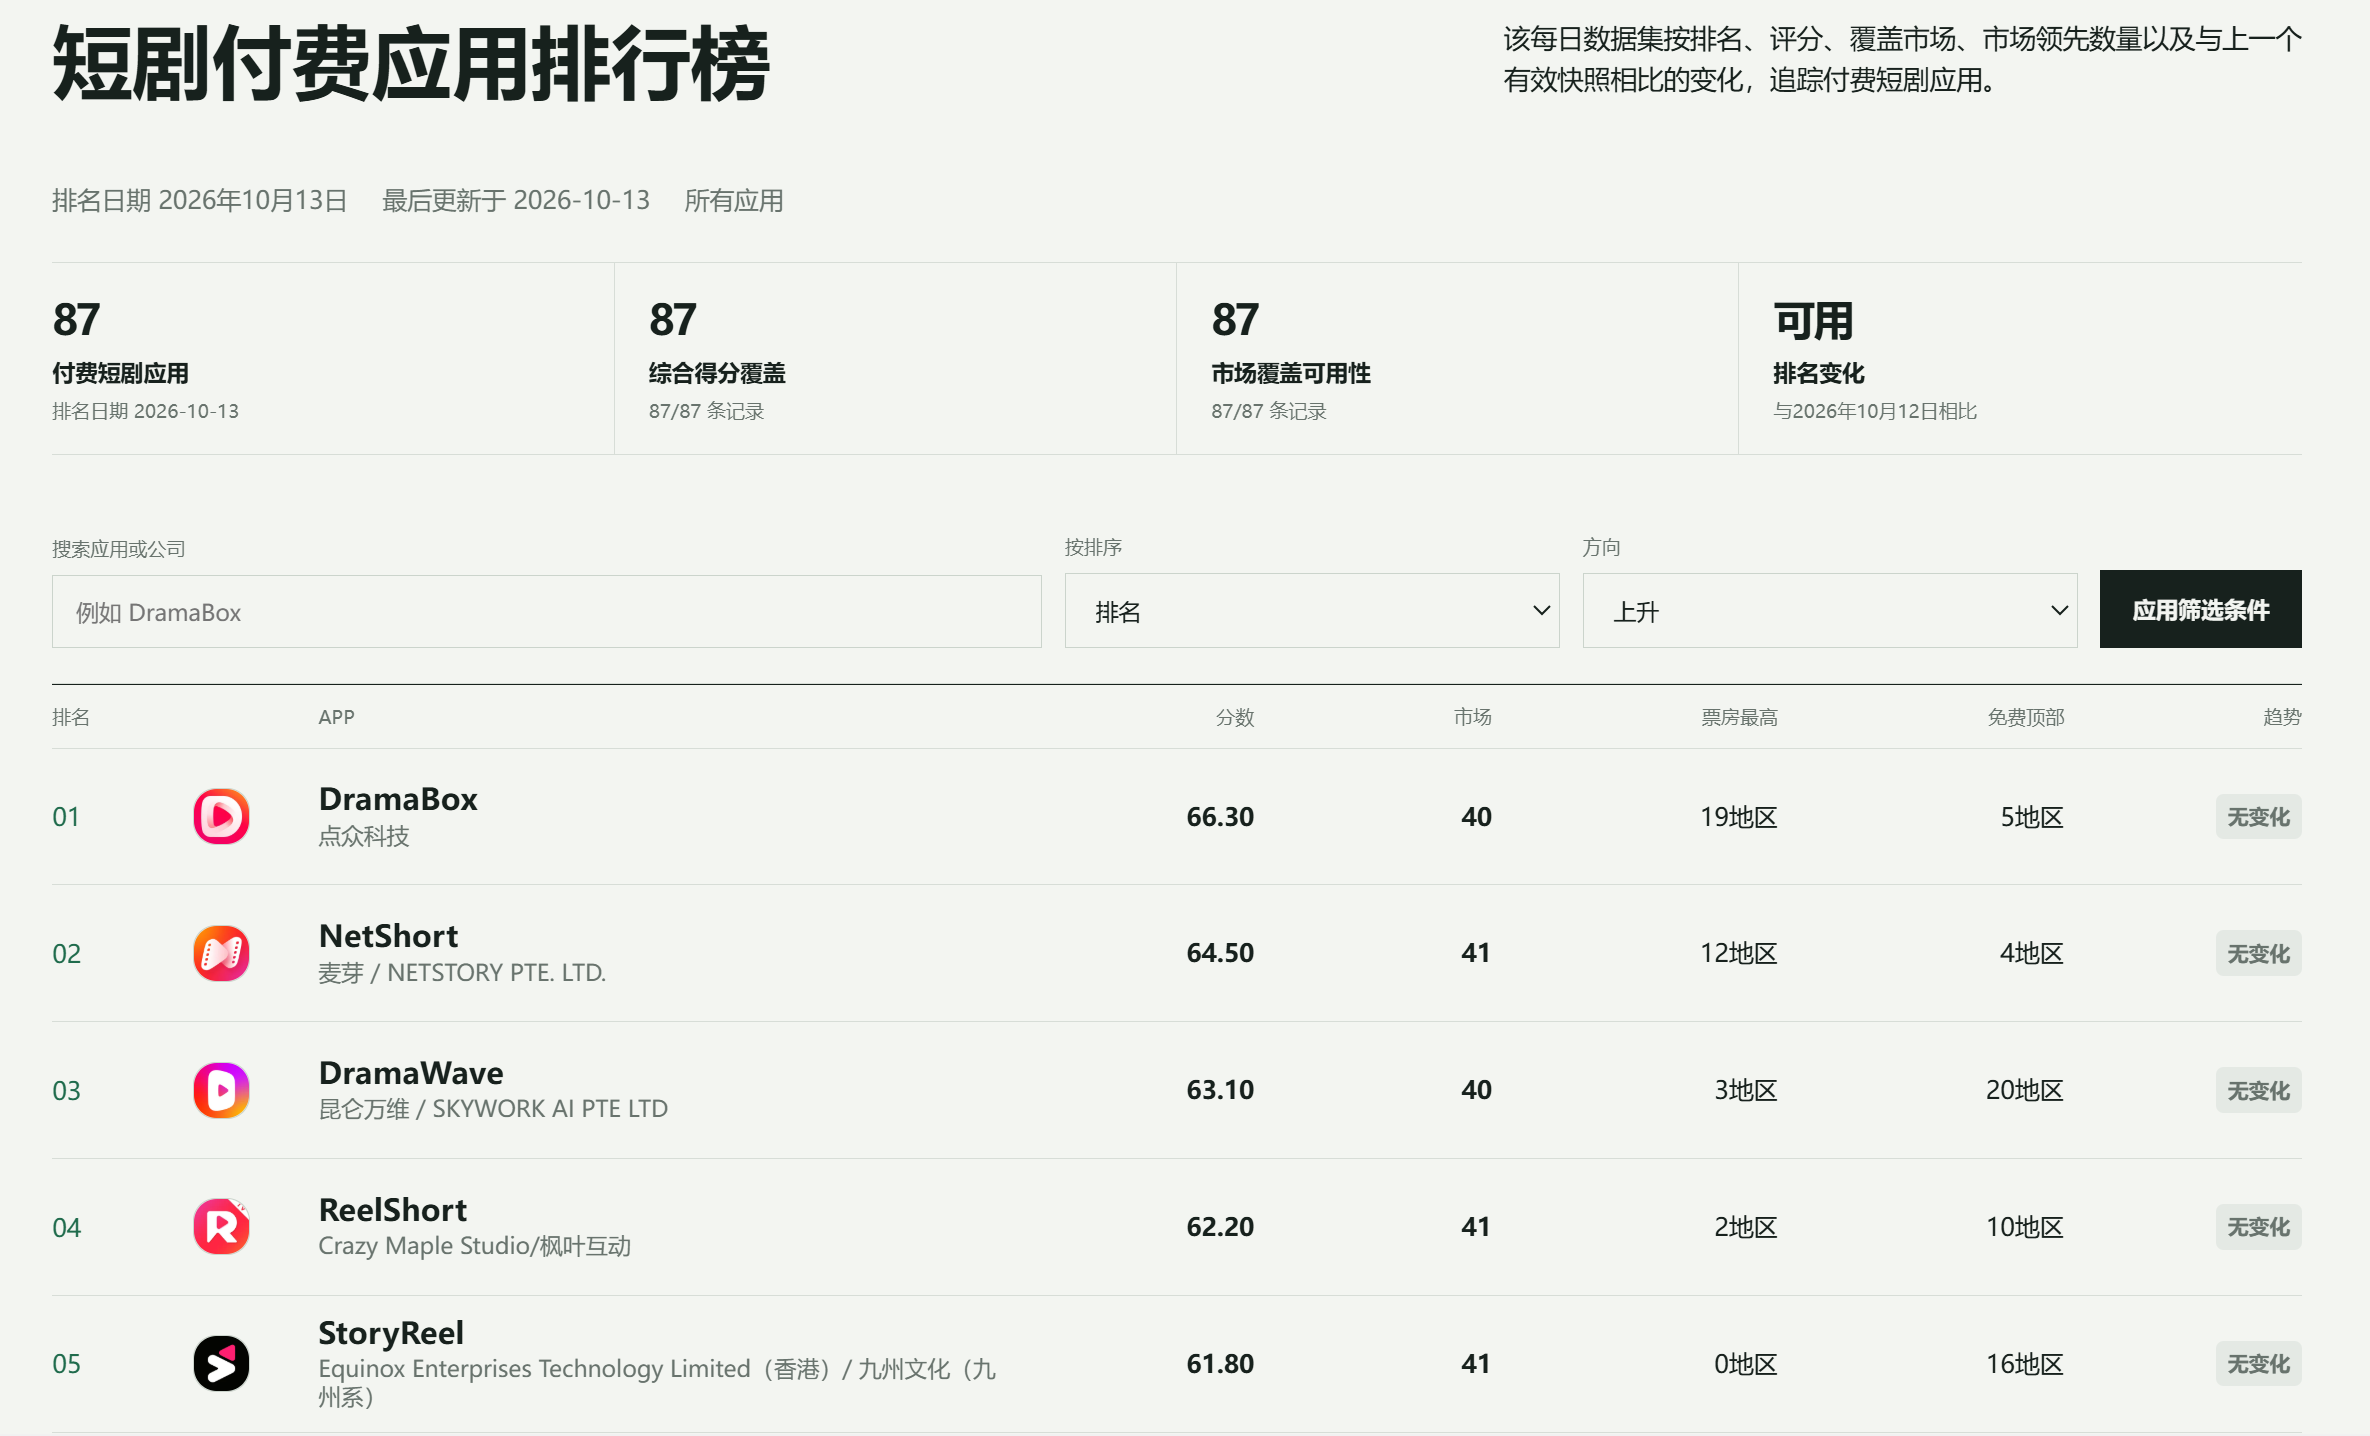This screenshot has height=1436, width=2370.
Task: Click the score 64.50 for NetShort
Action: (1220, 953)
